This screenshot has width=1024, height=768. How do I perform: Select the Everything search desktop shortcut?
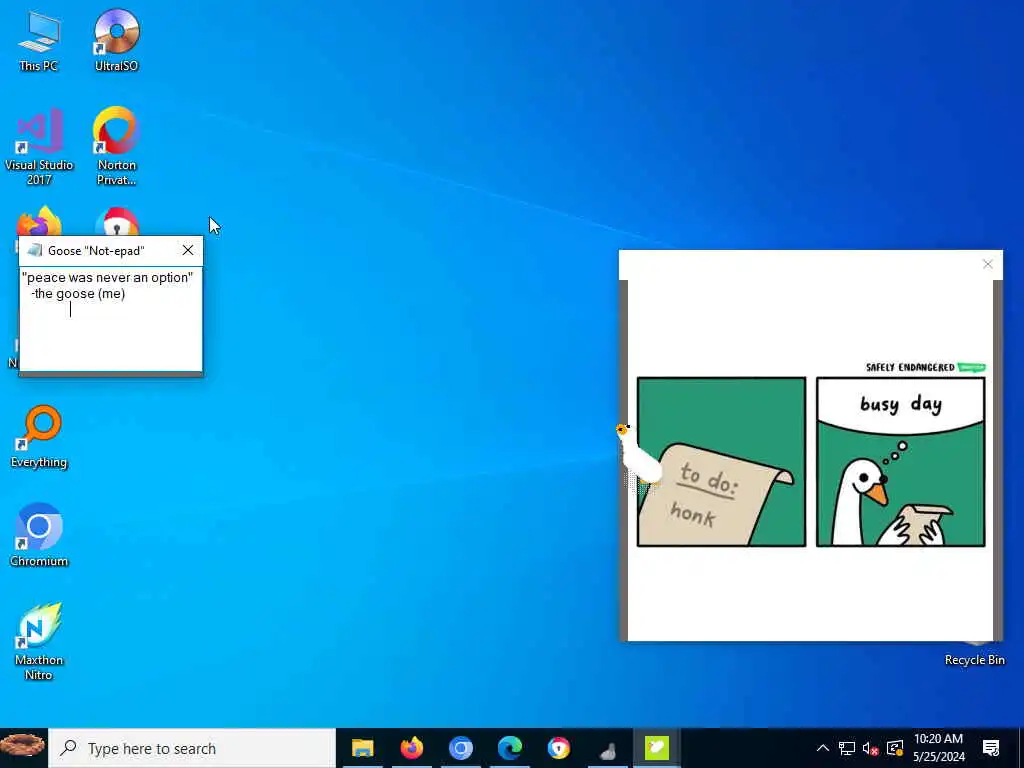(x=39, y=436)
